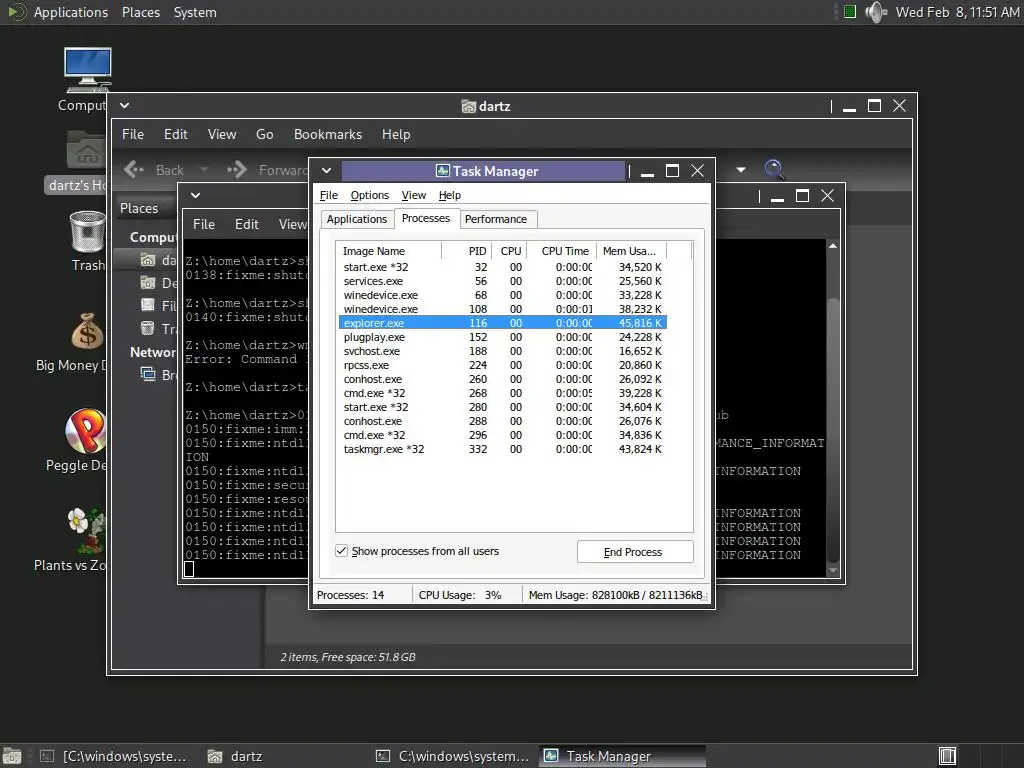Select the rpcss.exe process row
1024x768 pixels.
pos(502,365)
